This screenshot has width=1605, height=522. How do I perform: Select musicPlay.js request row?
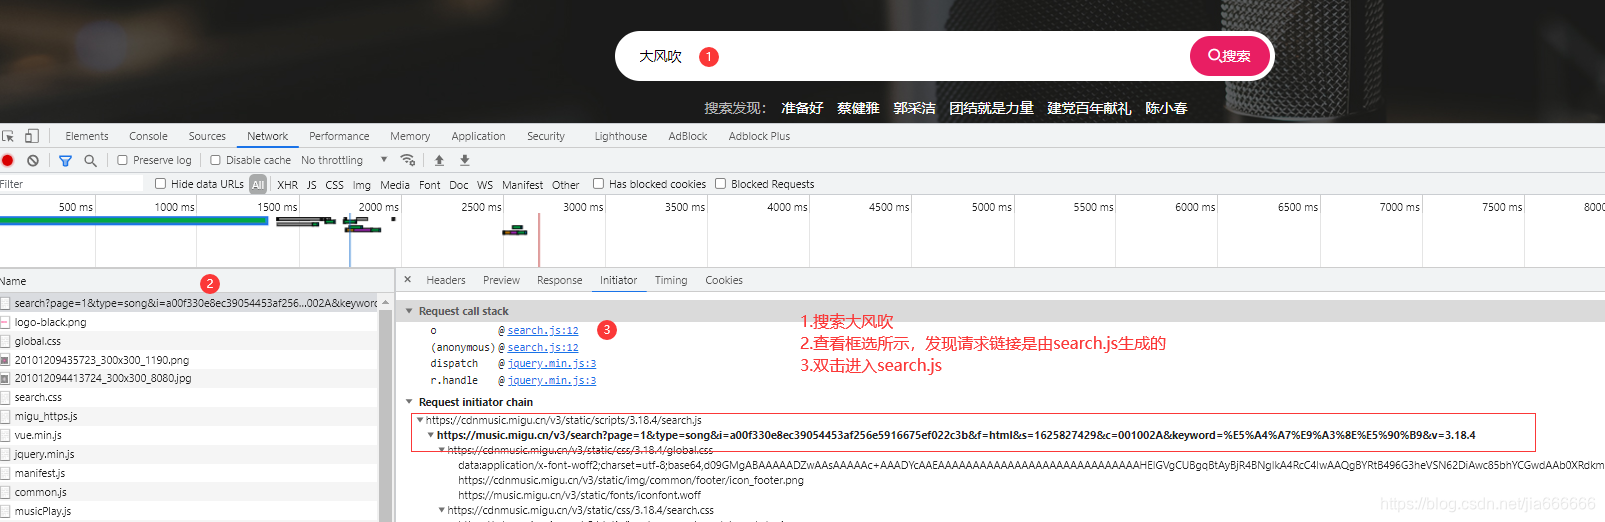coord(189,511)
